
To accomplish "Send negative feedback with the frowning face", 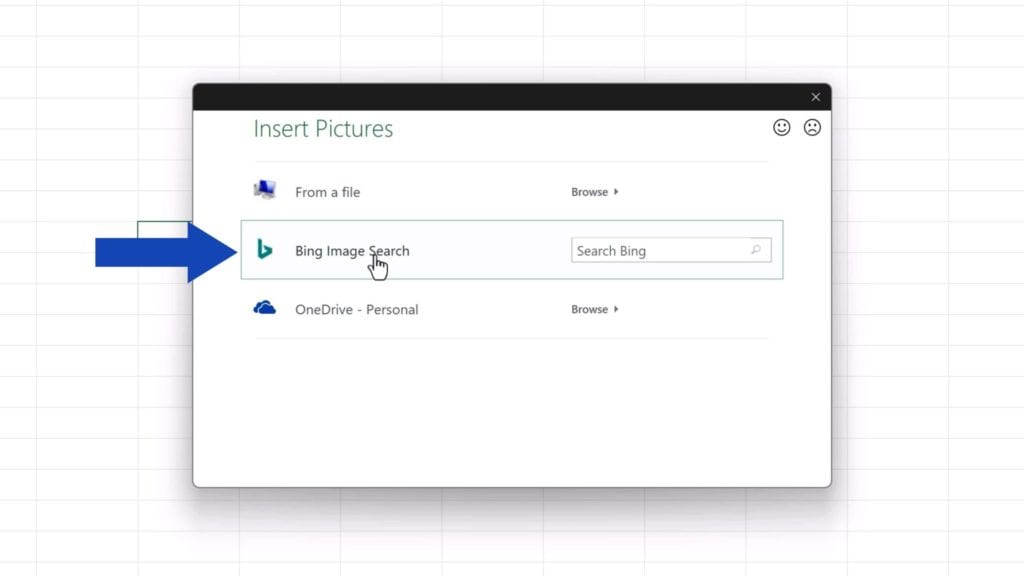I will click(x=812, y=127).
